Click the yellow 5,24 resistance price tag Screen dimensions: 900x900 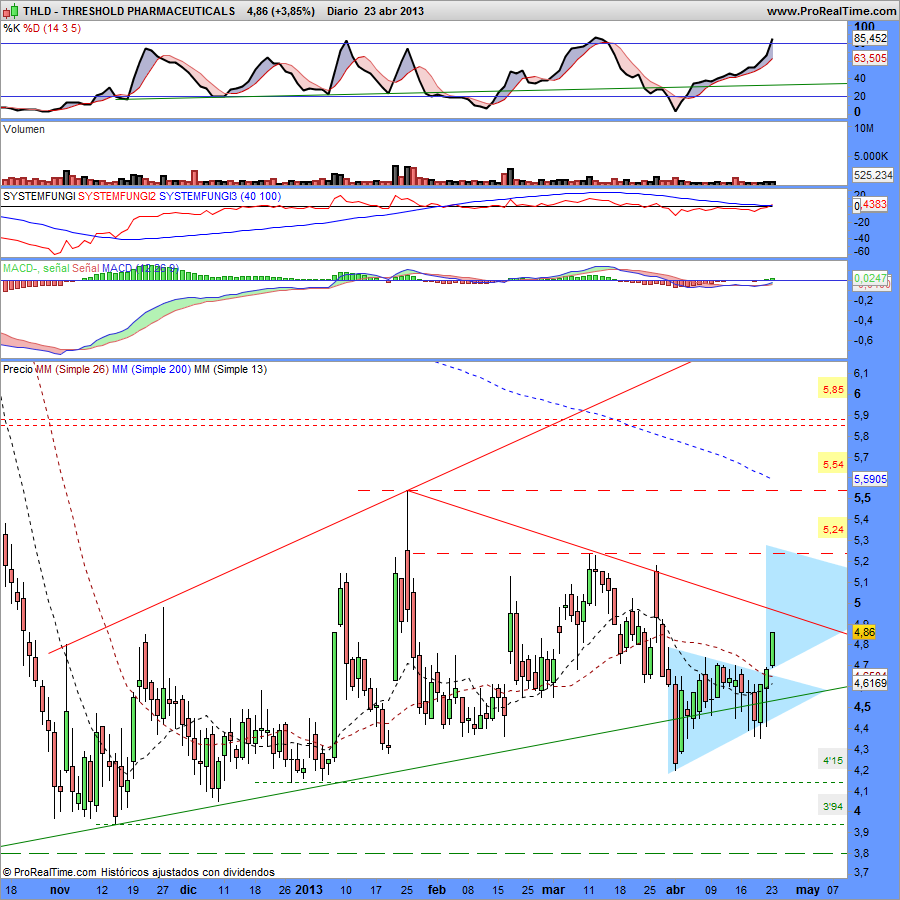(833, 529)
